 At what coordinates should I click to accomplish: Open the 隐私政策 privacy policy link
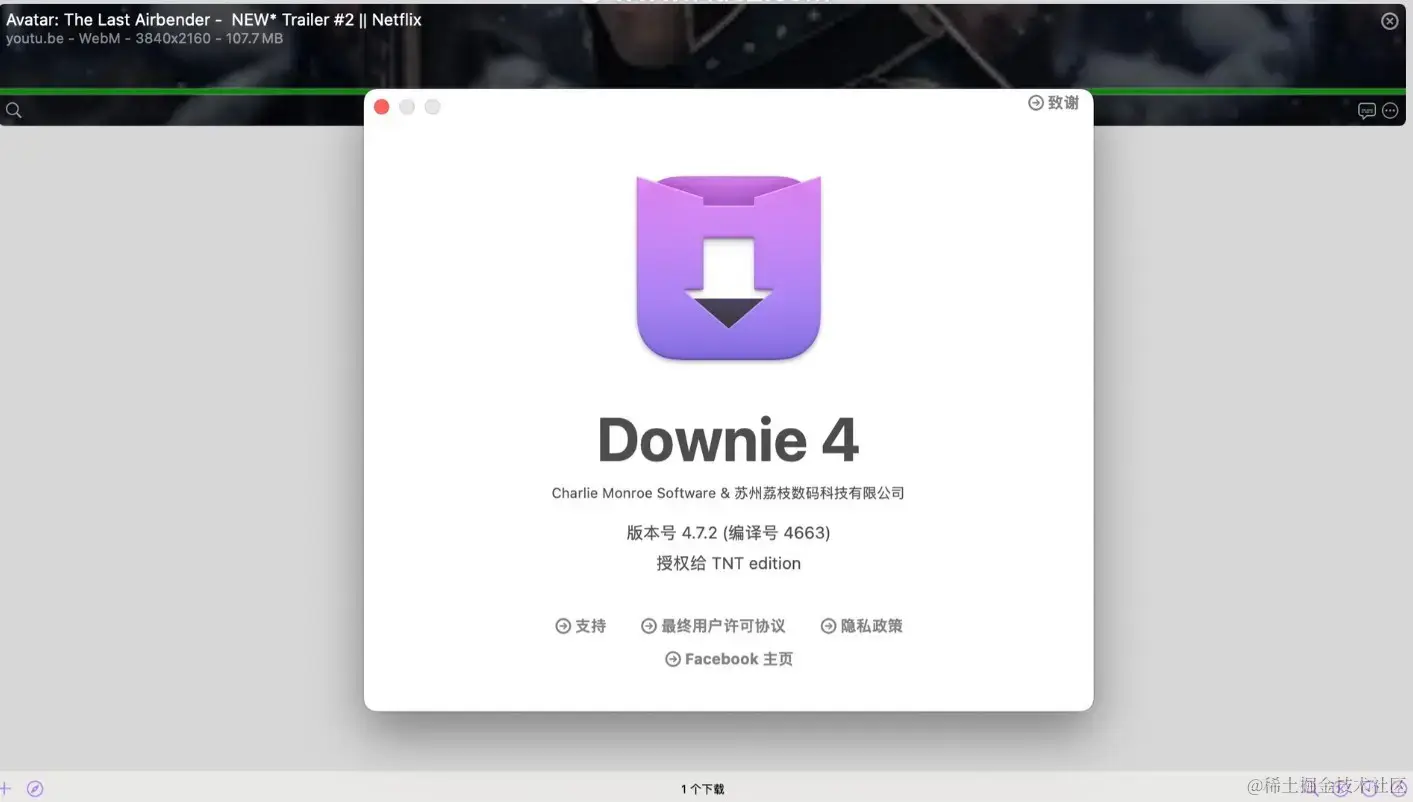coord(862,626)
